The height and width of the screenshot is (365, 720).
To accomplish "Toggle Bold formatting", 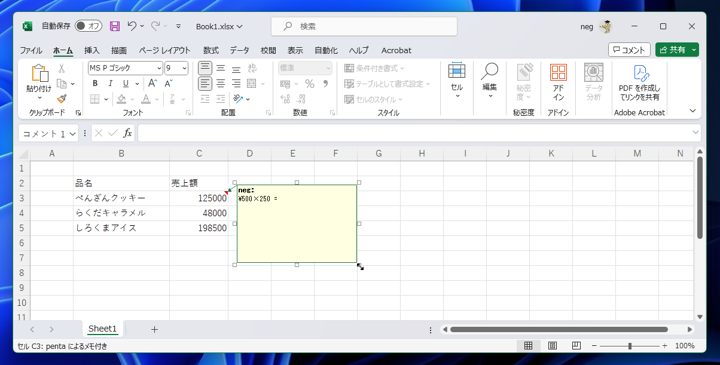I will (x=95, y=84).
